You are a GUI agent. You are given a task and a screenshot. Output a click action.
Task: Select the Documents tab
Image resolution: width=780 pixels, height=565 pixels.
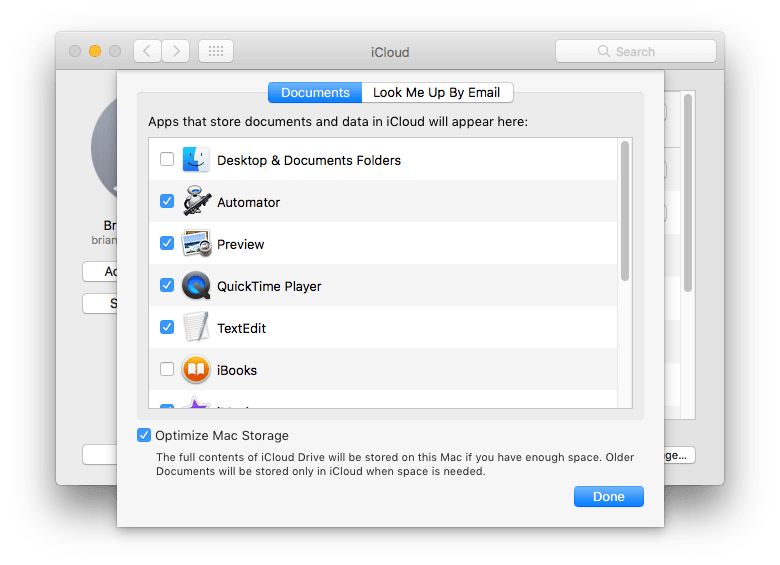(x=315, y=93)
